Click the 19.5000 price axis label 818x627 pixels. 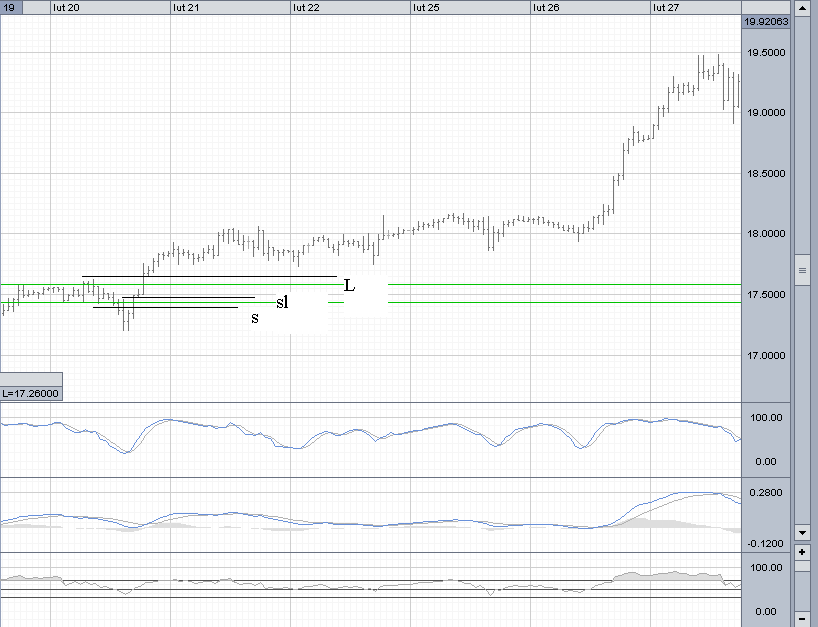[765, 52]
